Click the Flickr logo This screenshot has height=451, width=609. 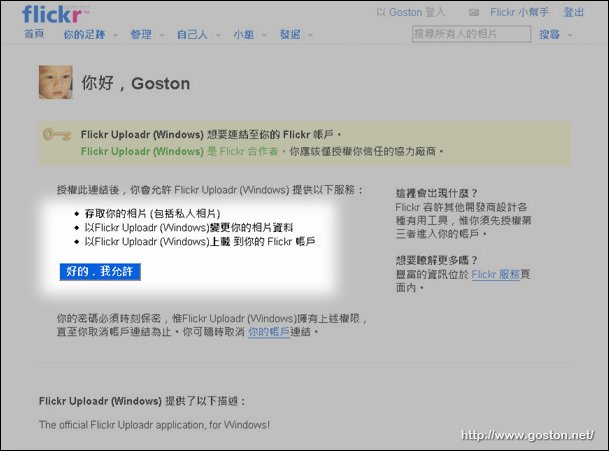coord(56,14)
